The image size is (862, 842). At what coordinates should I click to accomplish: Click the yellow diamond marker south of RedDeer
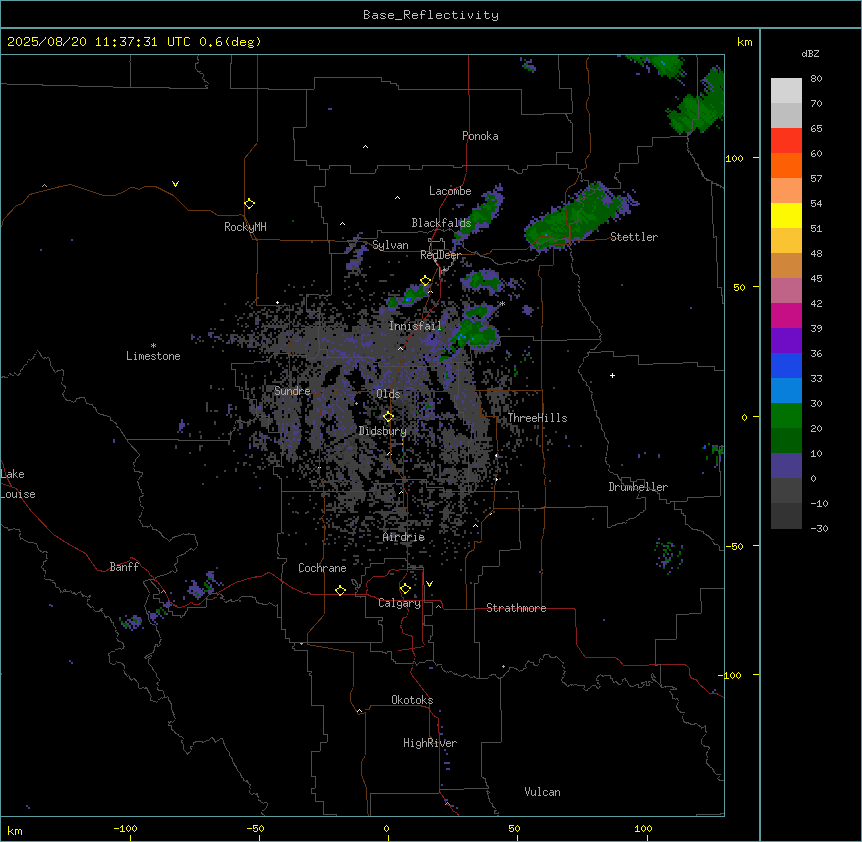[x=426, y=281]
